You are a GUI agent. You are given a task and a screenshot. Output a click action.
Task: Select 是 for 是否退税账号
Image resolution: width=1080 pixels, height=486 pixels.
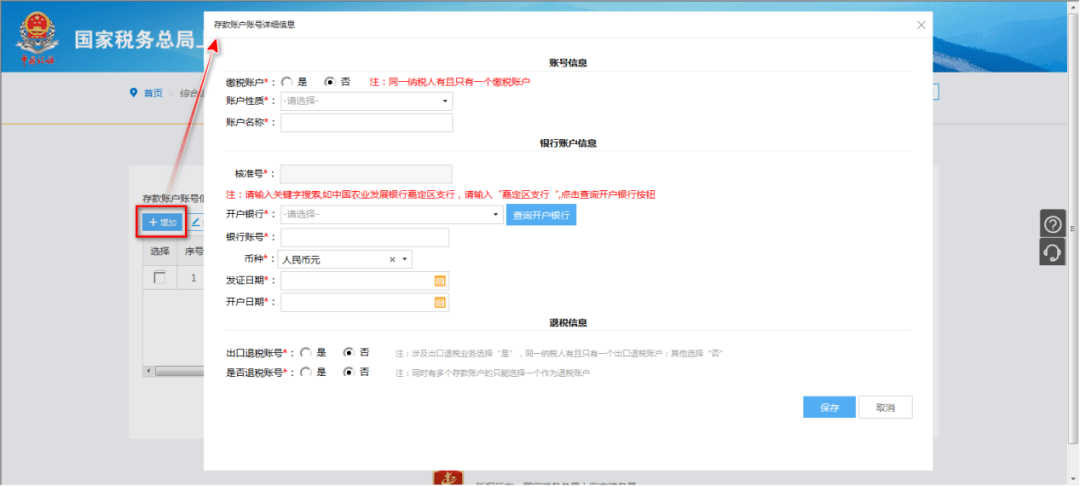[306, 372]
